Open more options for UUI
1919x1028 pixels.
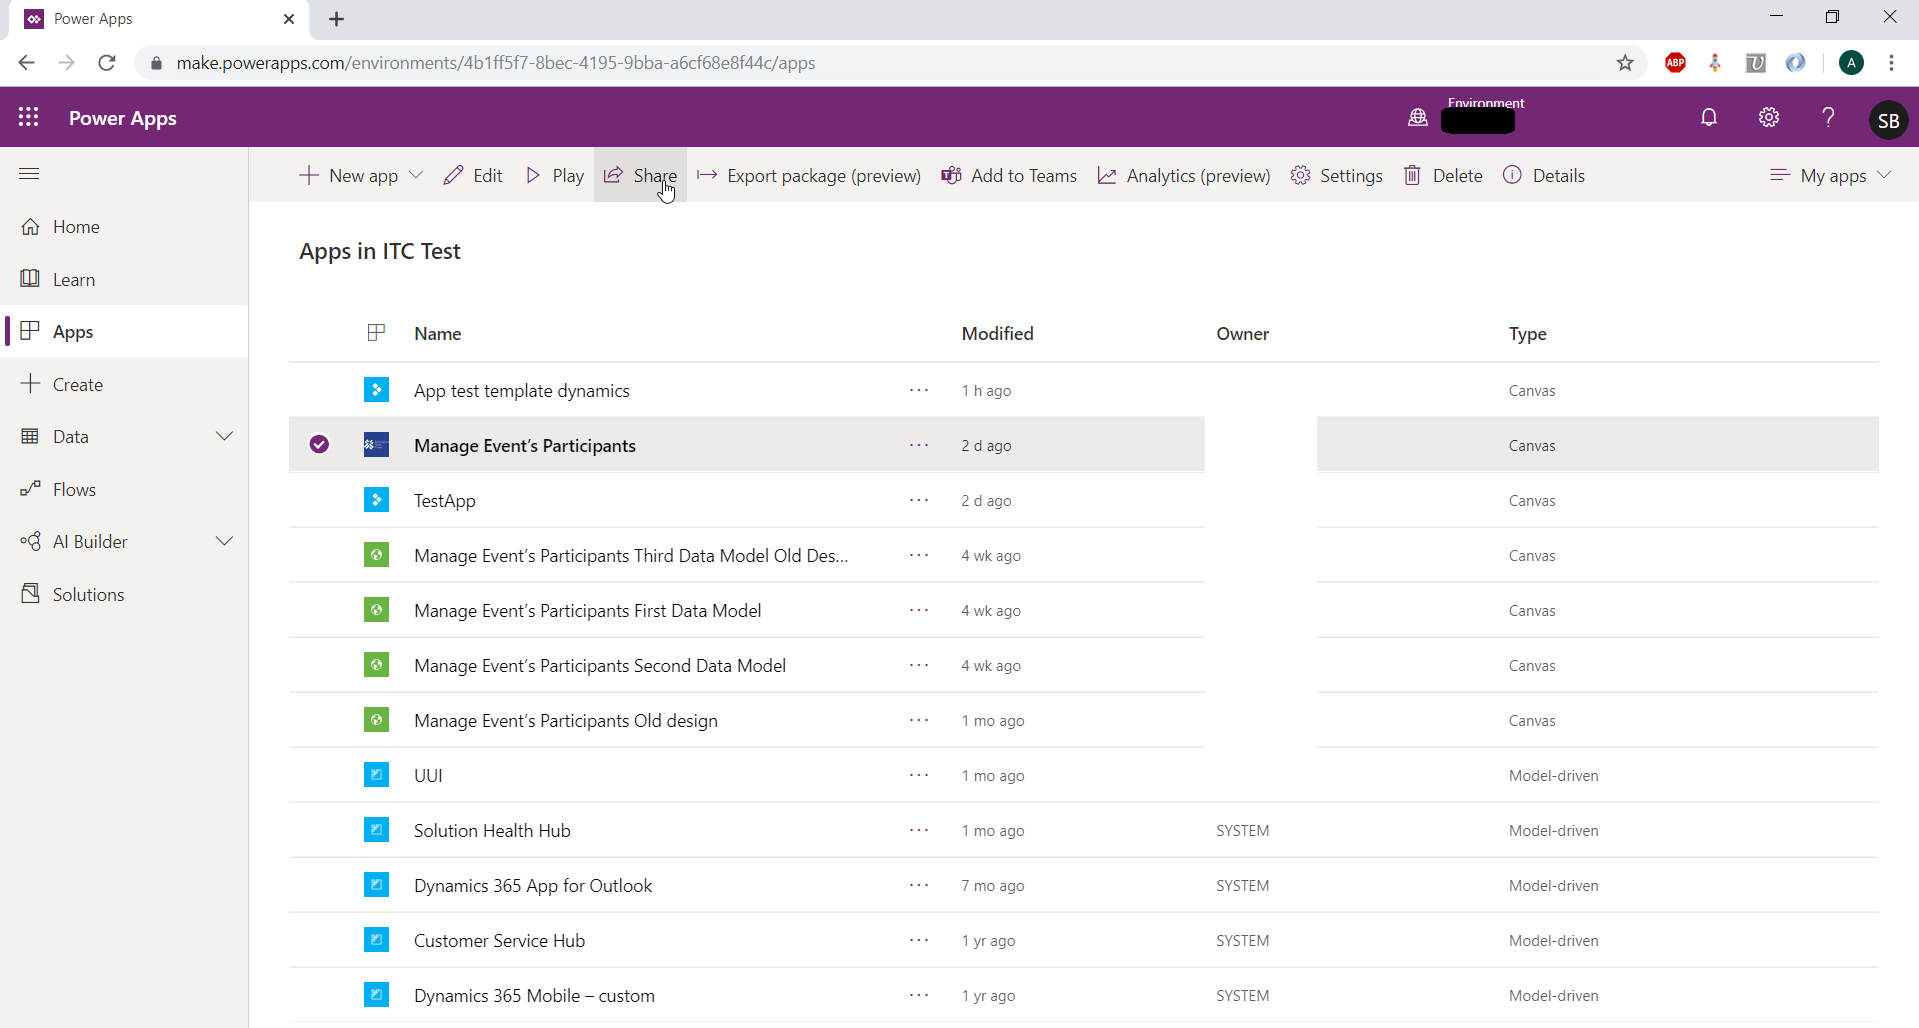pos(919,775)
